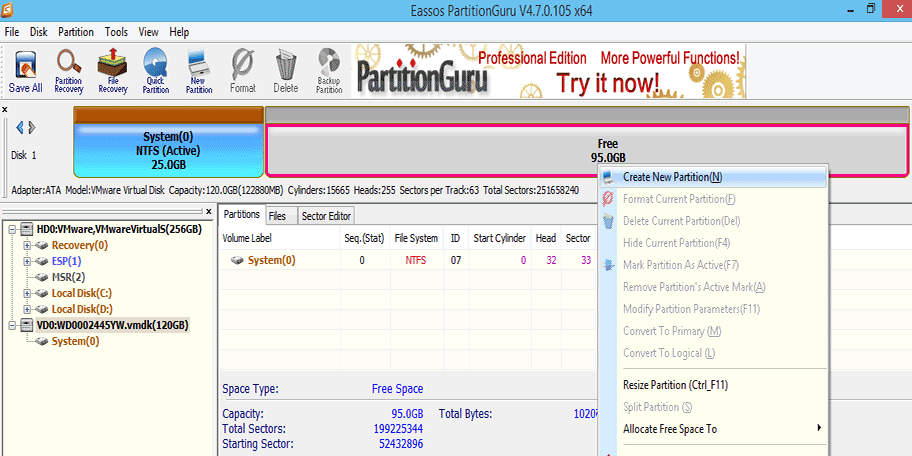
Task: Click the Create New Partition menu icon
Action: (608, 177)
